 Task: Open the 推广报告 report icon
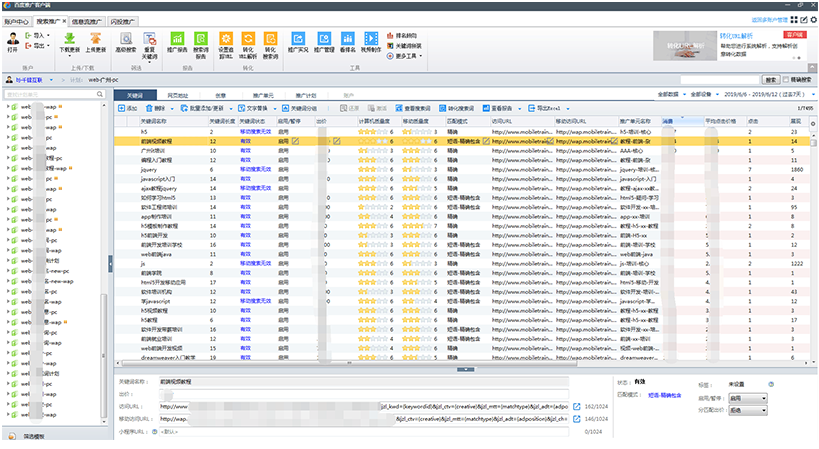pos(177,40)
